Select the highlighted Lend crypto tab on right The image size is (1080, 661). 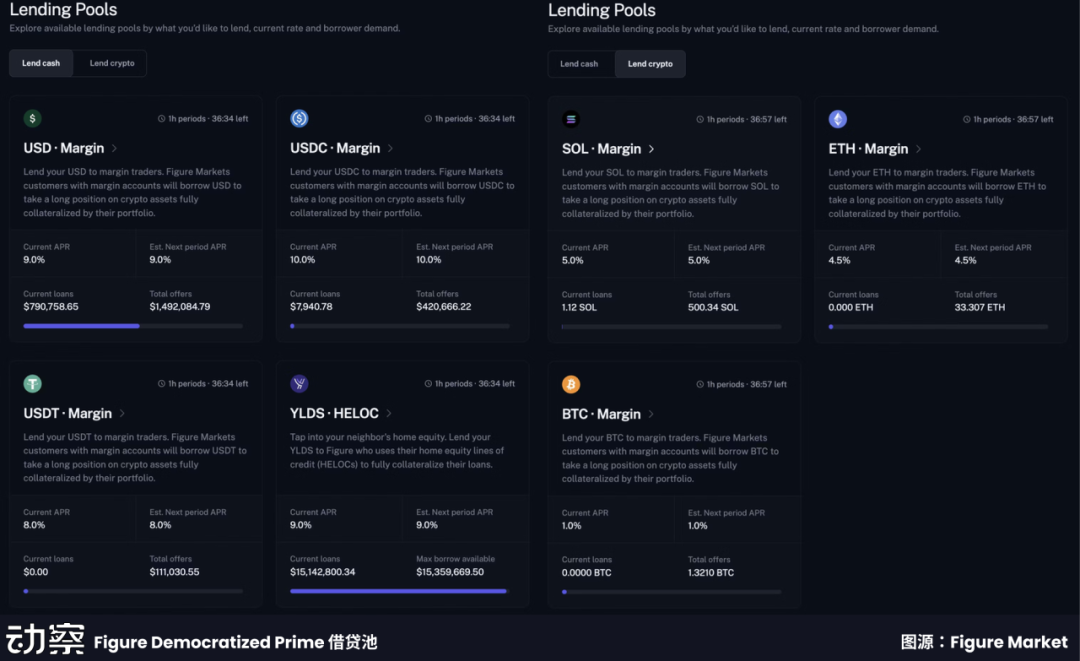650,64
